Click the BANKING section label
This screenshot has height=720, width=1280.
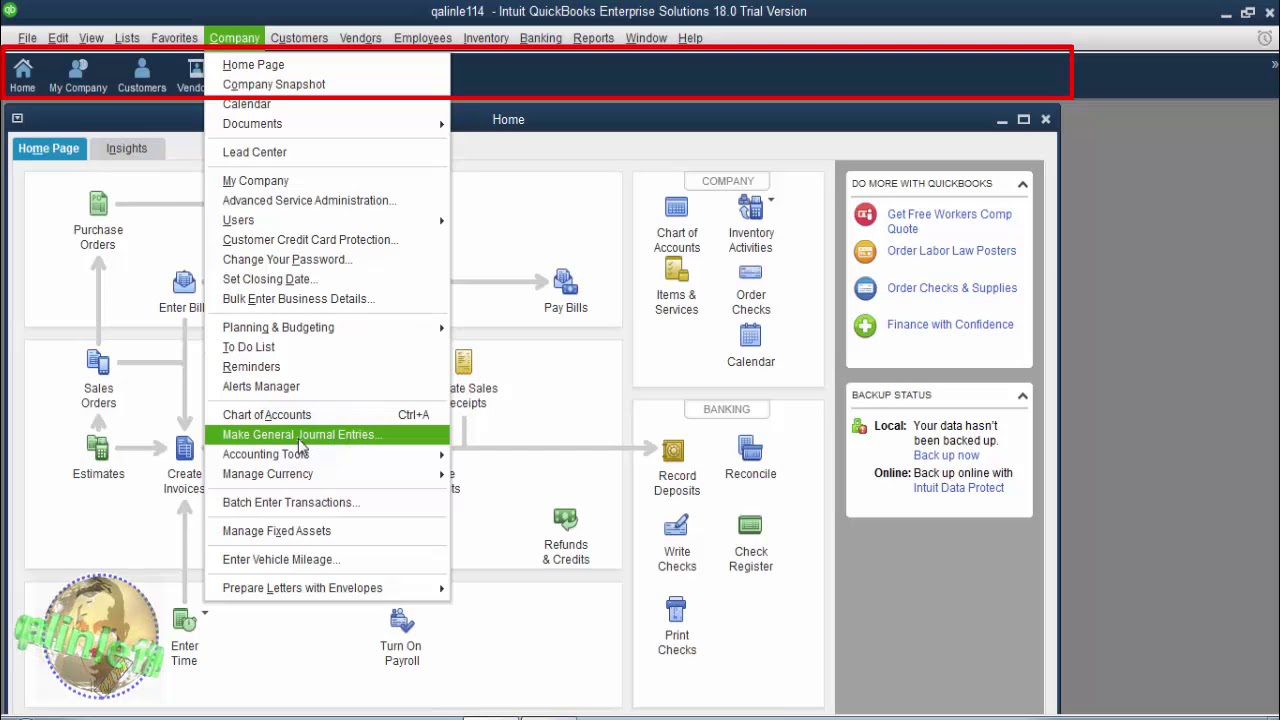(x=726, y=409)
